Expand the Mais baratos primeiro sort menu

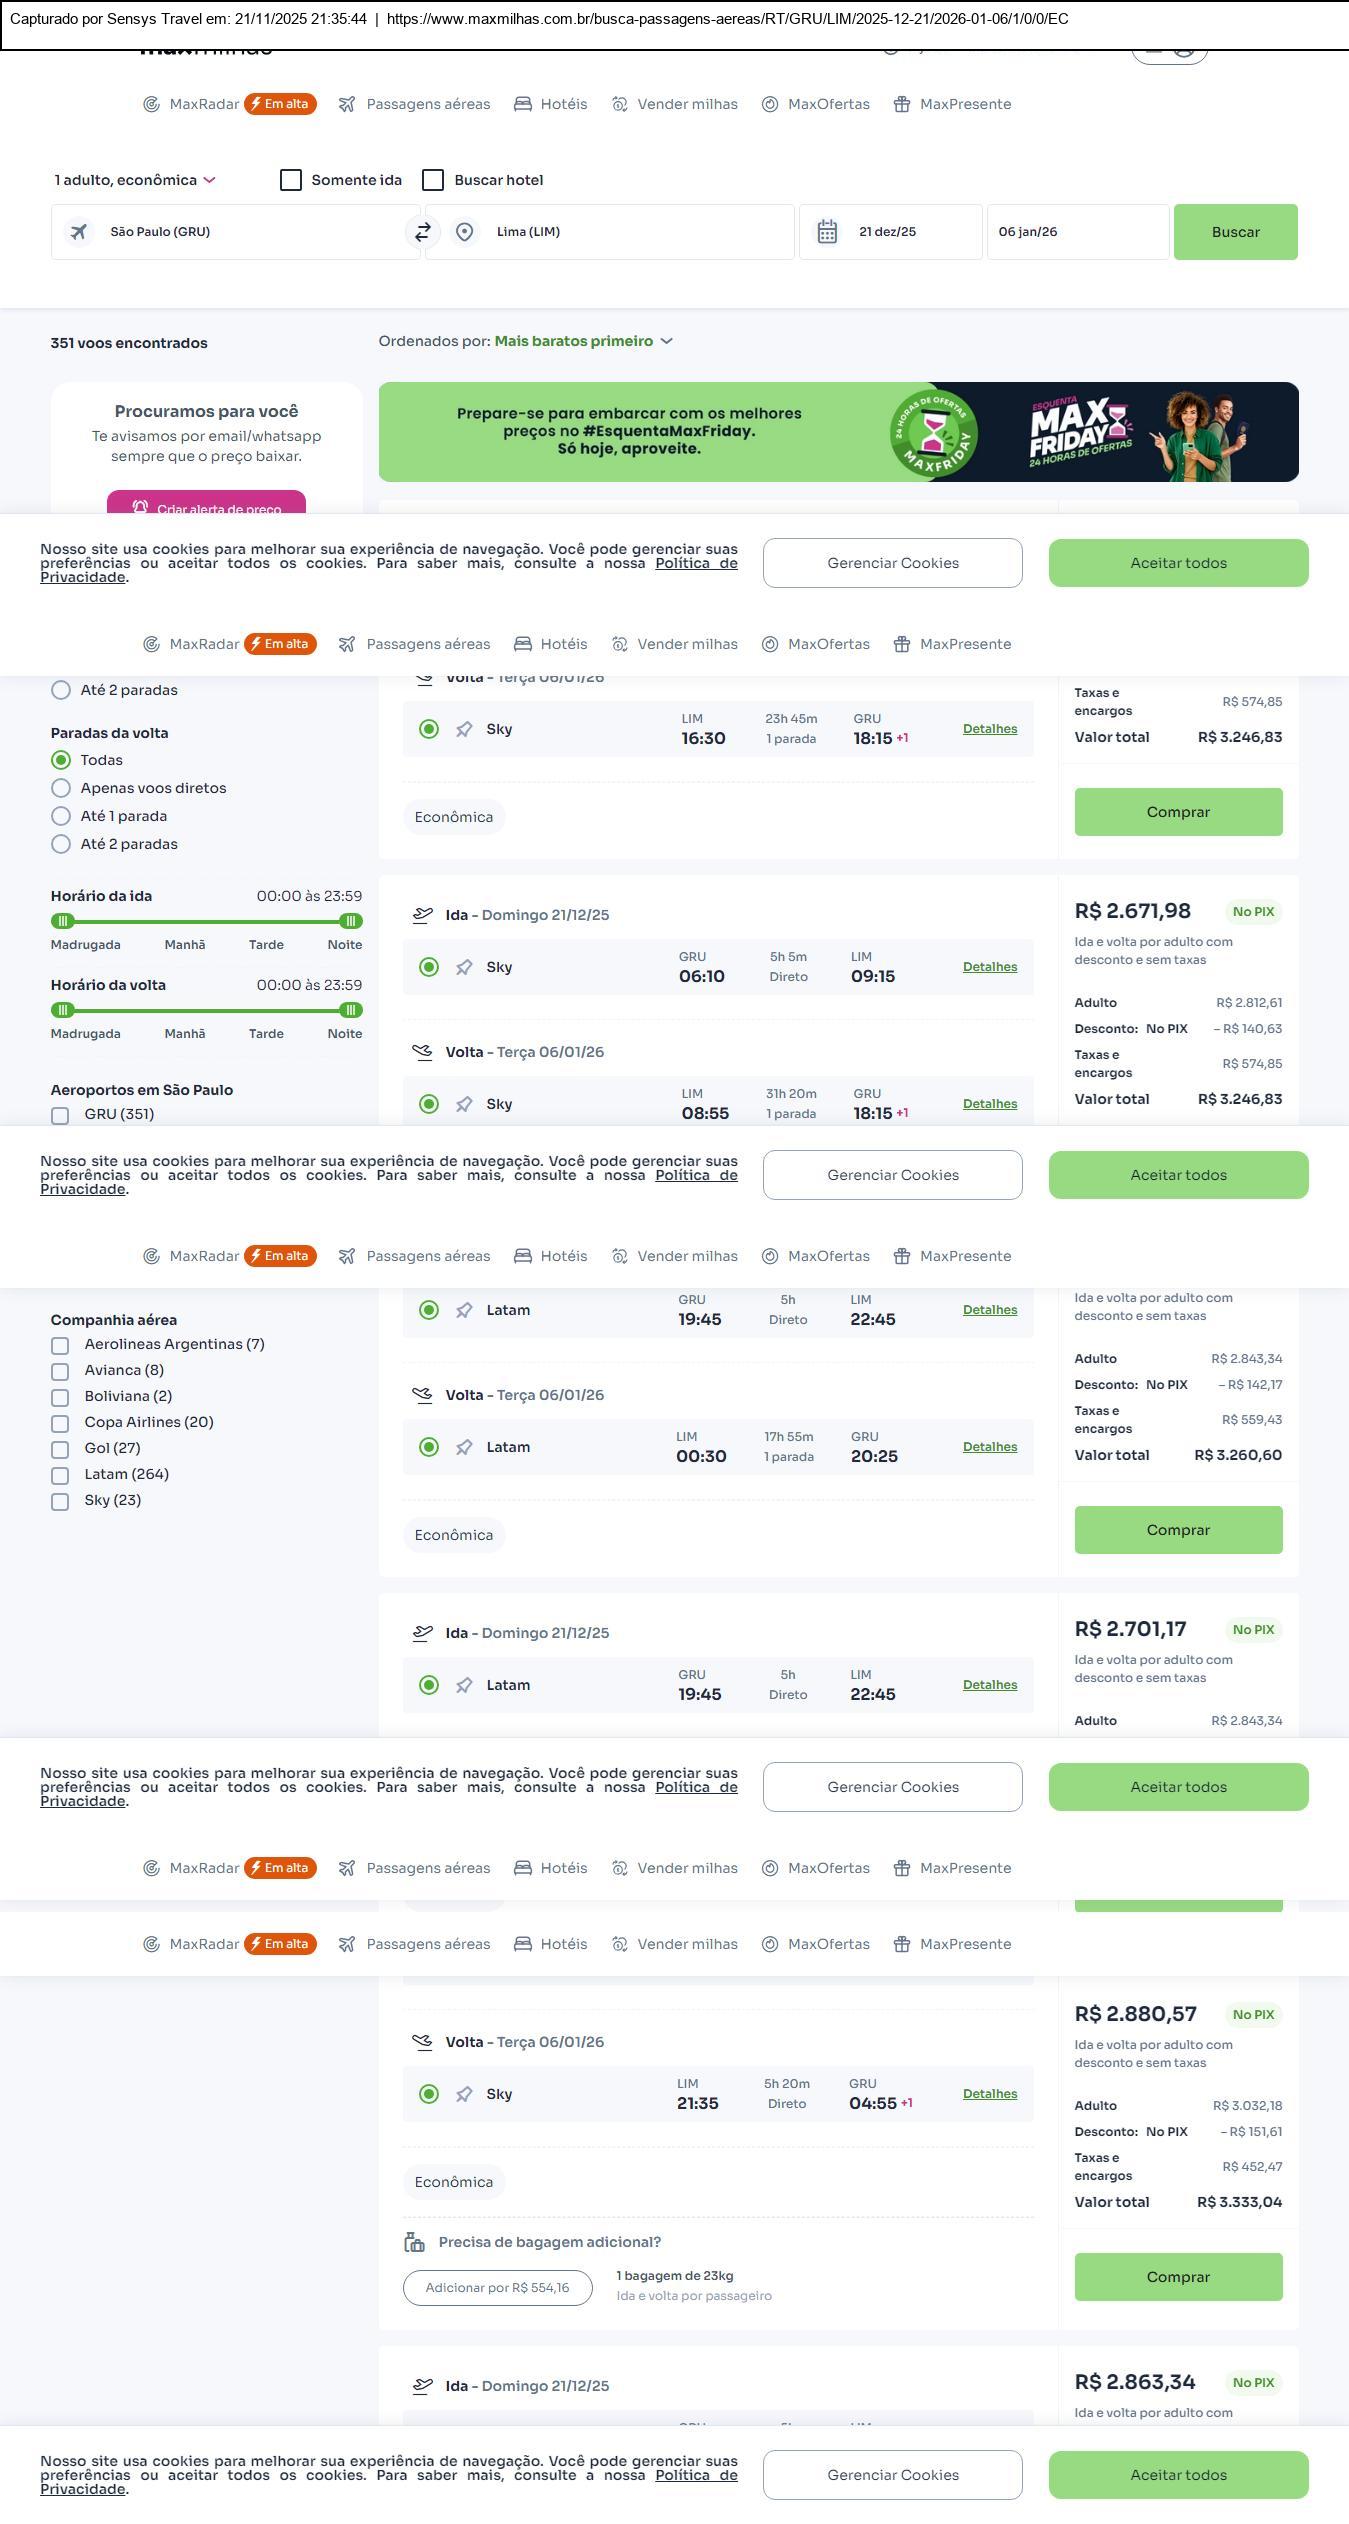pos(584,341)
